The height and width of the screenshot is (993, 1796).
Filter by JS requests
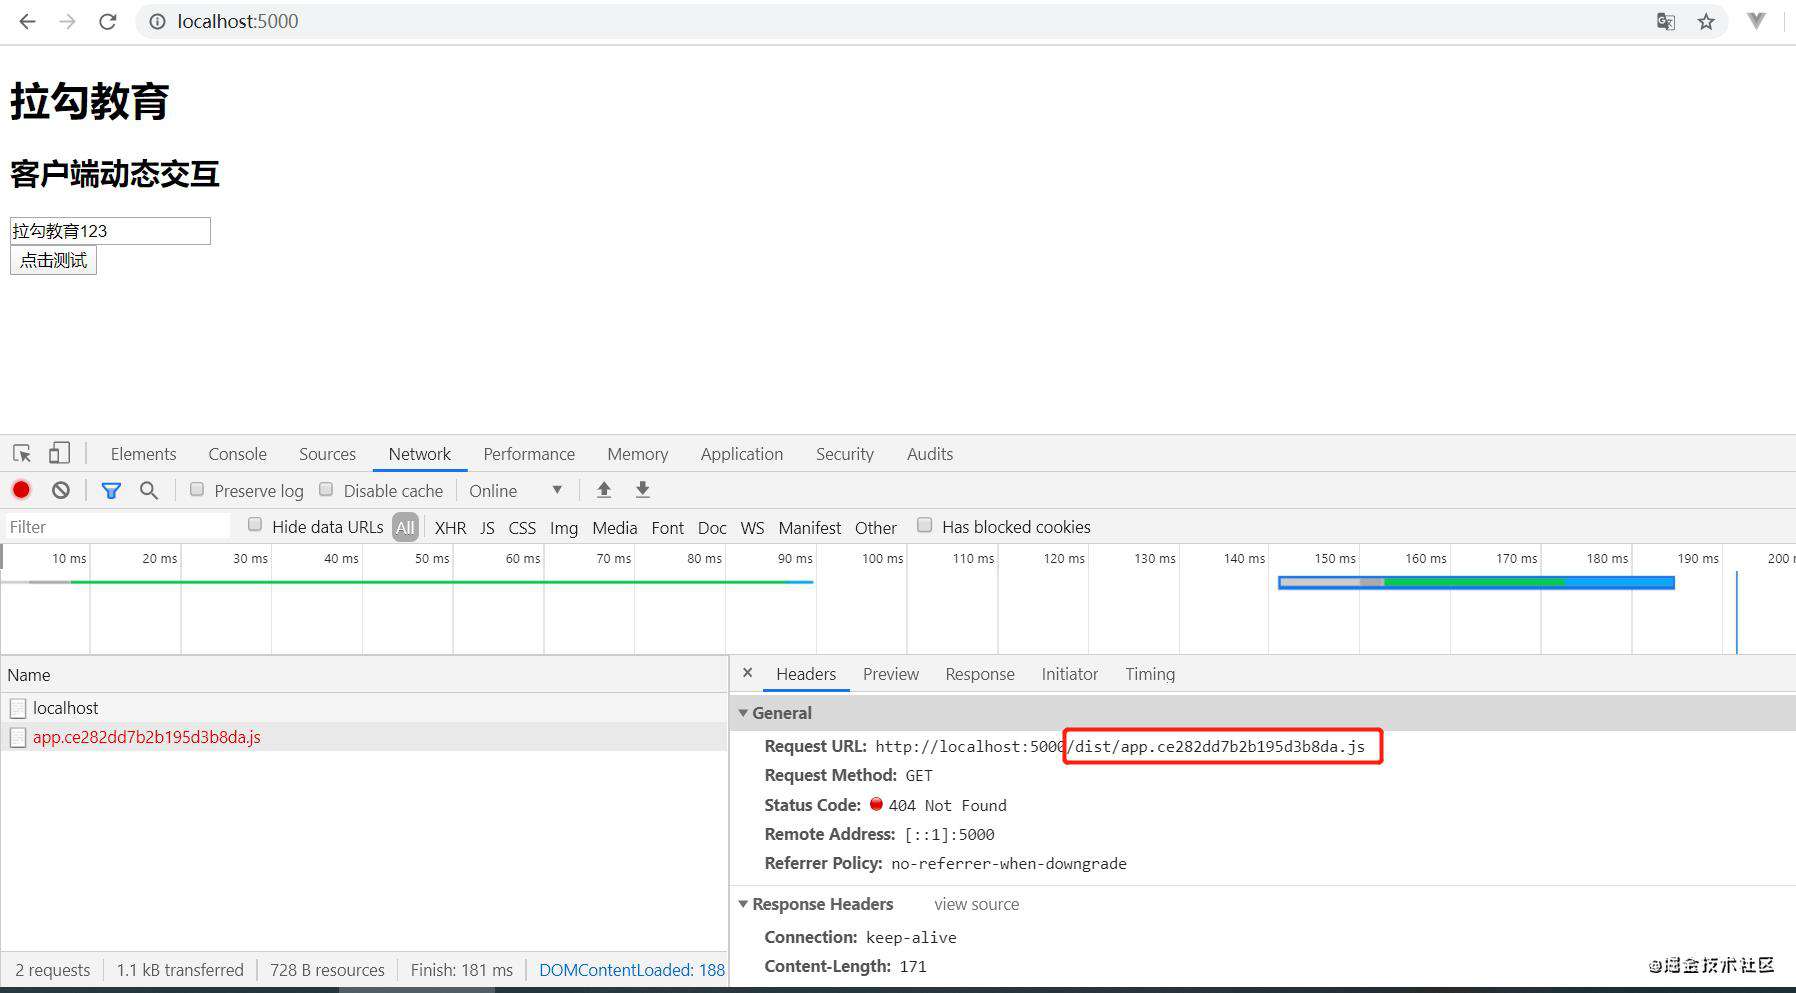click(487, 527)
